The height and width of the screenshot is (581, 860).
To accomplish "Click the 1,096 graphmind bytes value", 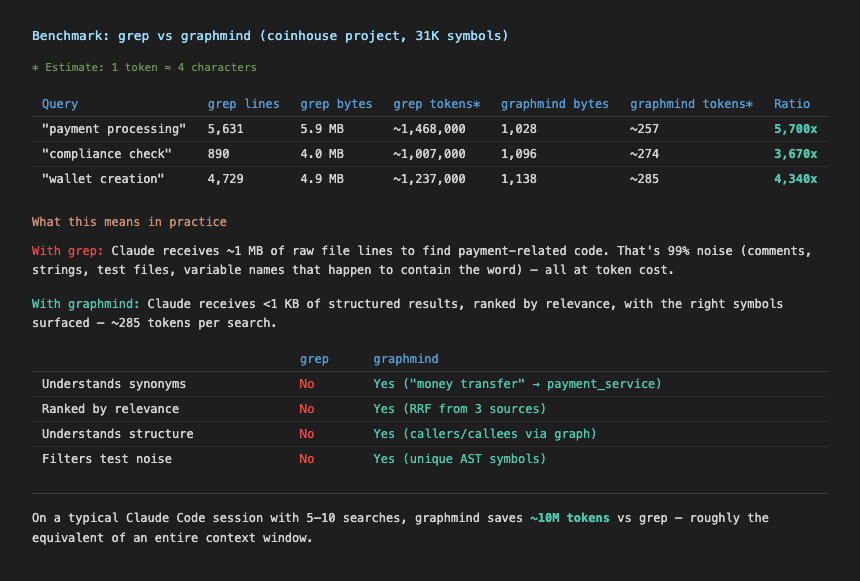I will pyautogui.click(x=519, y=154).
